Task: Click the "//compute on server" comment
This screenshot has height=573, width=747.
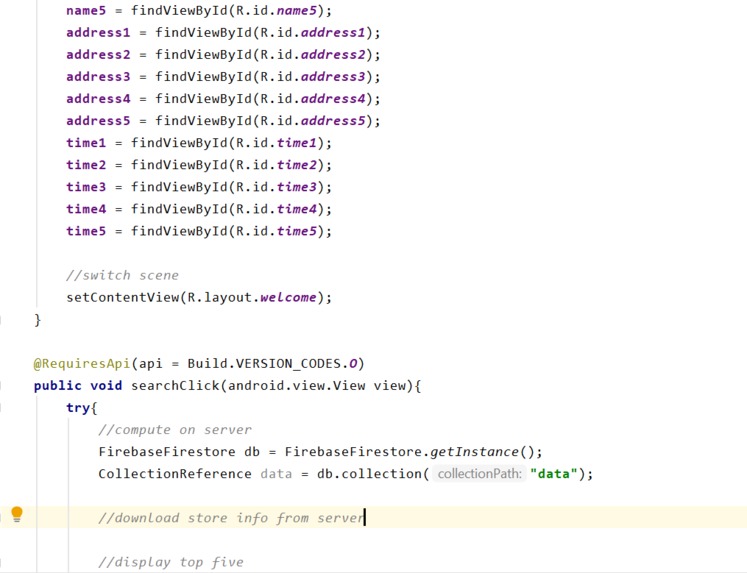Action: coord(175,430)
